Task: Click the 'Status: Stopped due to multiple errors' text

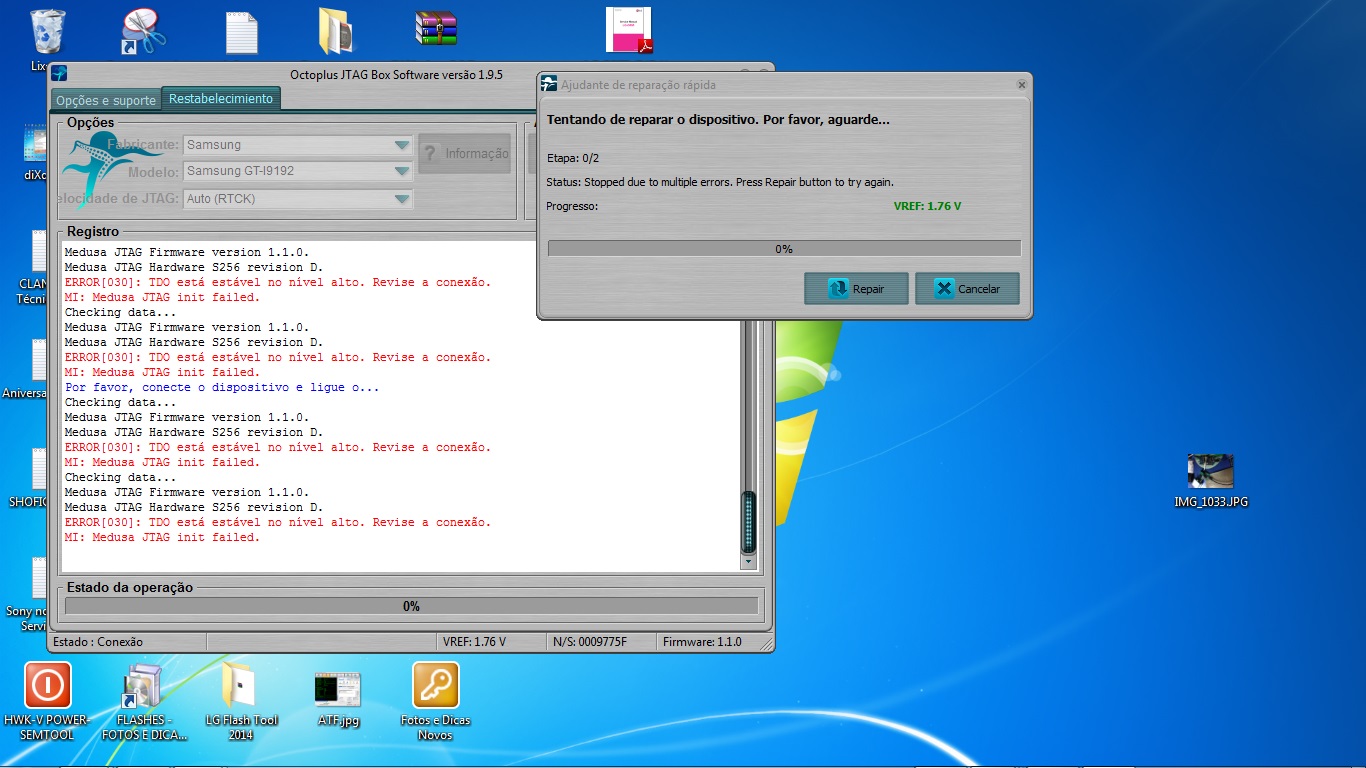Action: 720,182
